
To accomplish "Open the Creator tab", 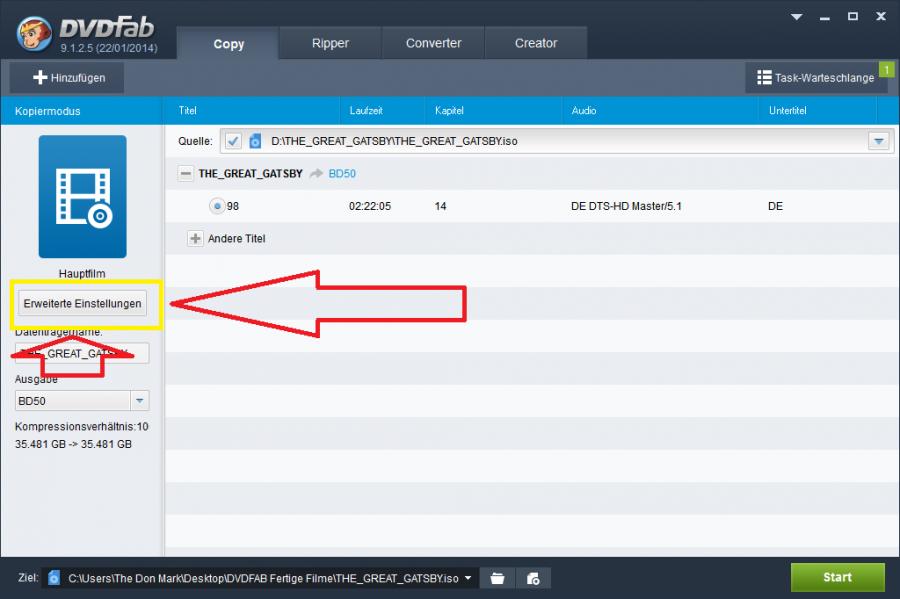I will 536,43.
